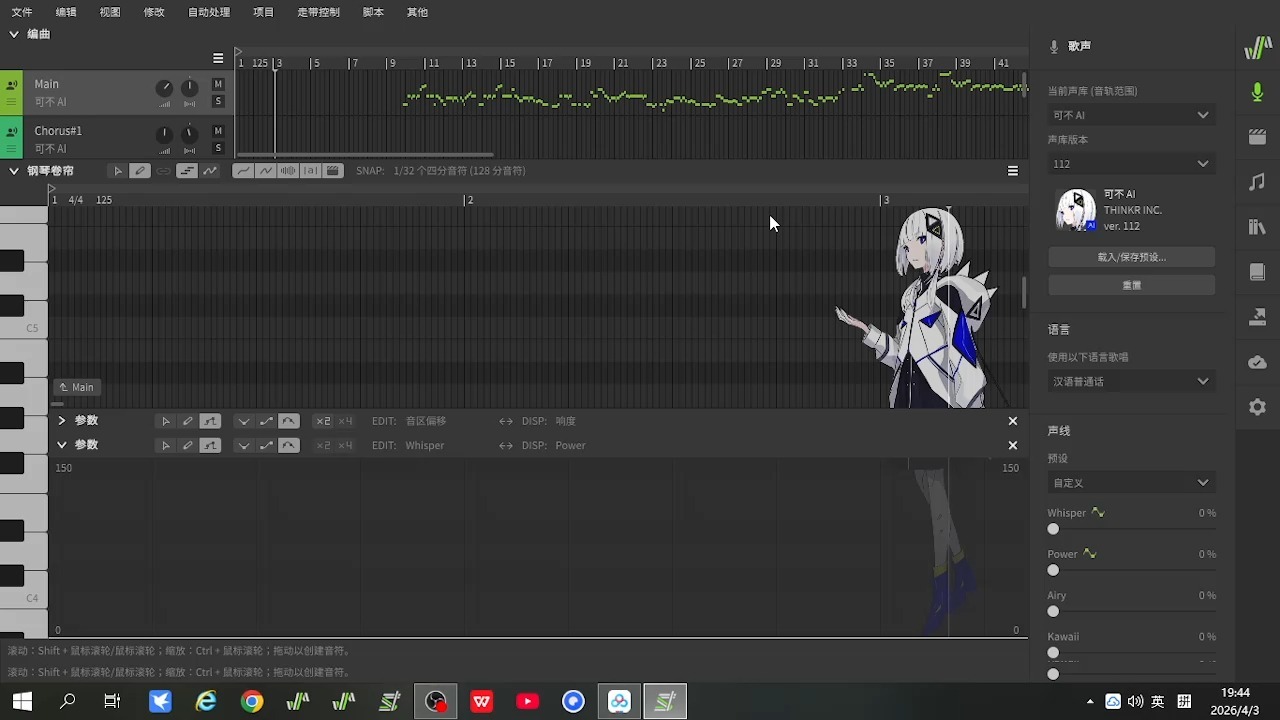This screenshot has height=720, width=1280.
Task: Solo the Main track
Action: tap(218, 101)
